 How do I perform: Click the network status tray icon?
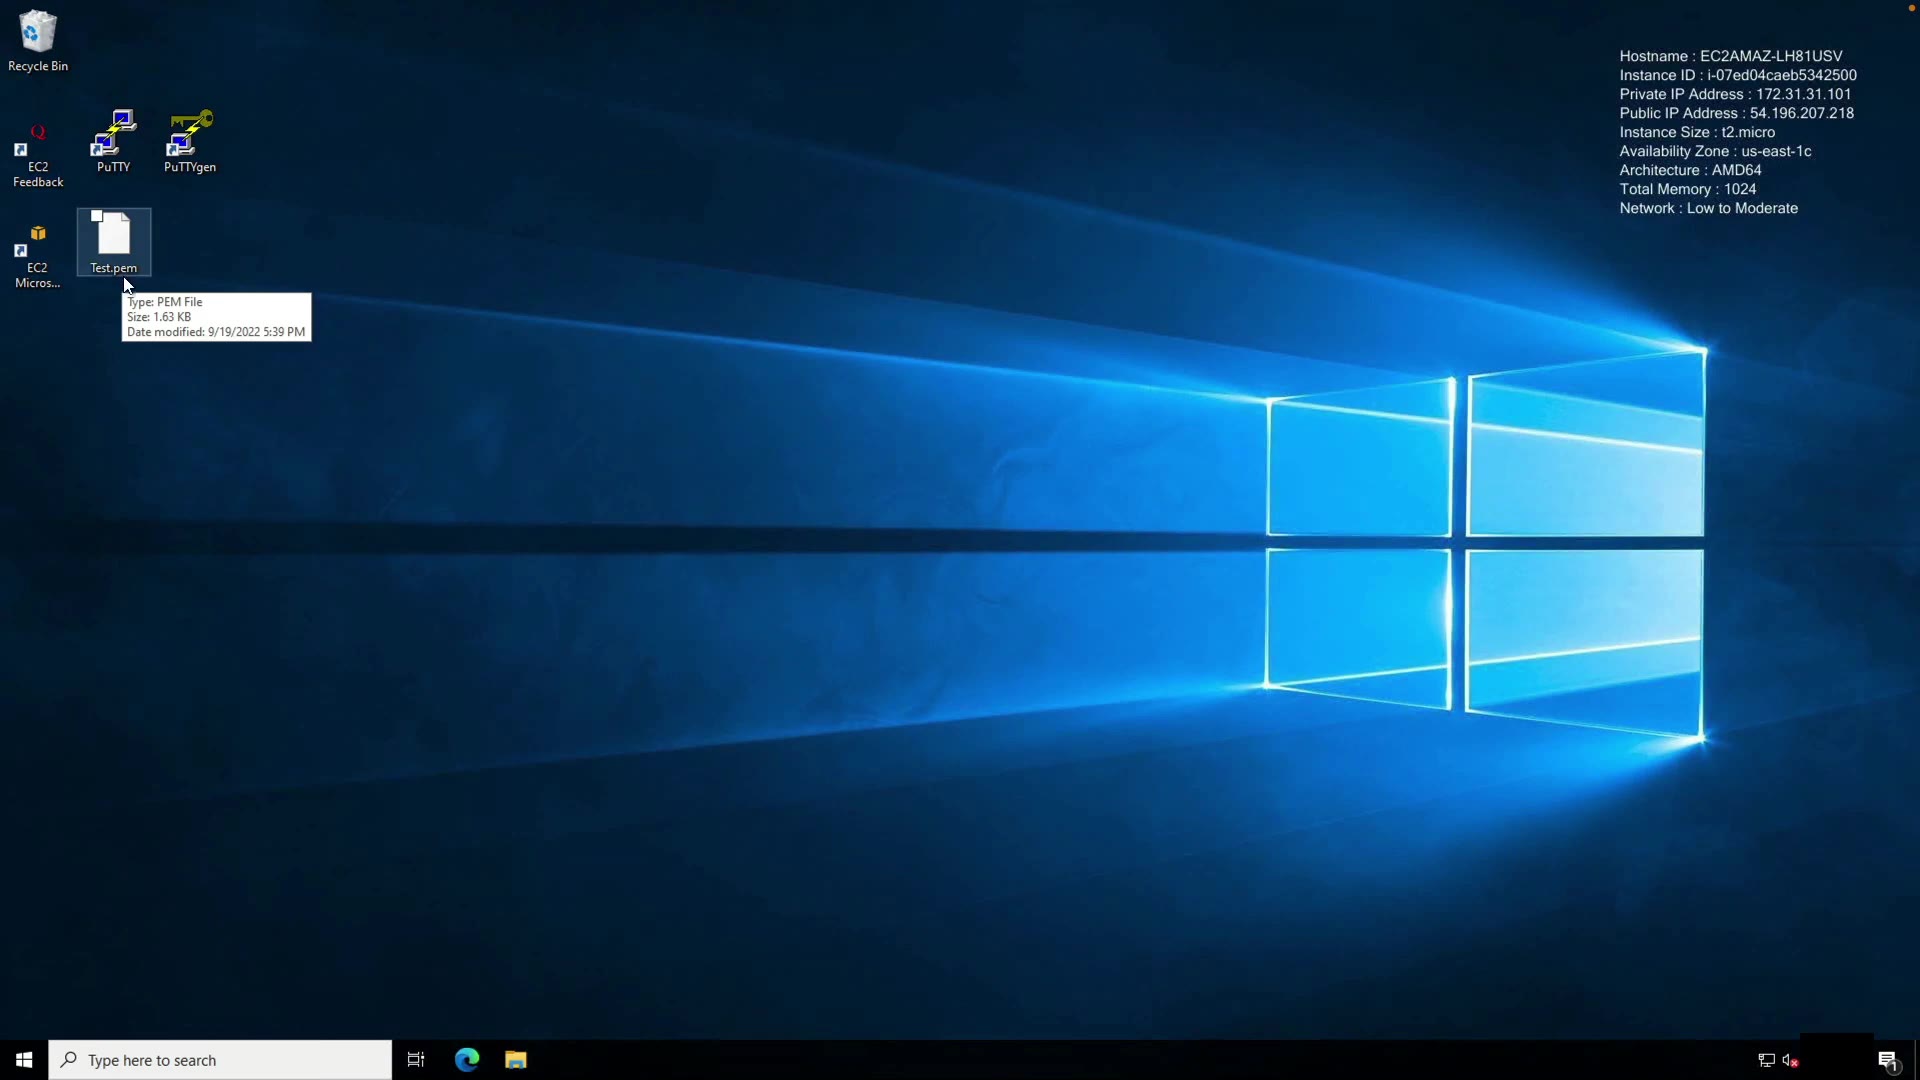[x=1766, y=1060]
